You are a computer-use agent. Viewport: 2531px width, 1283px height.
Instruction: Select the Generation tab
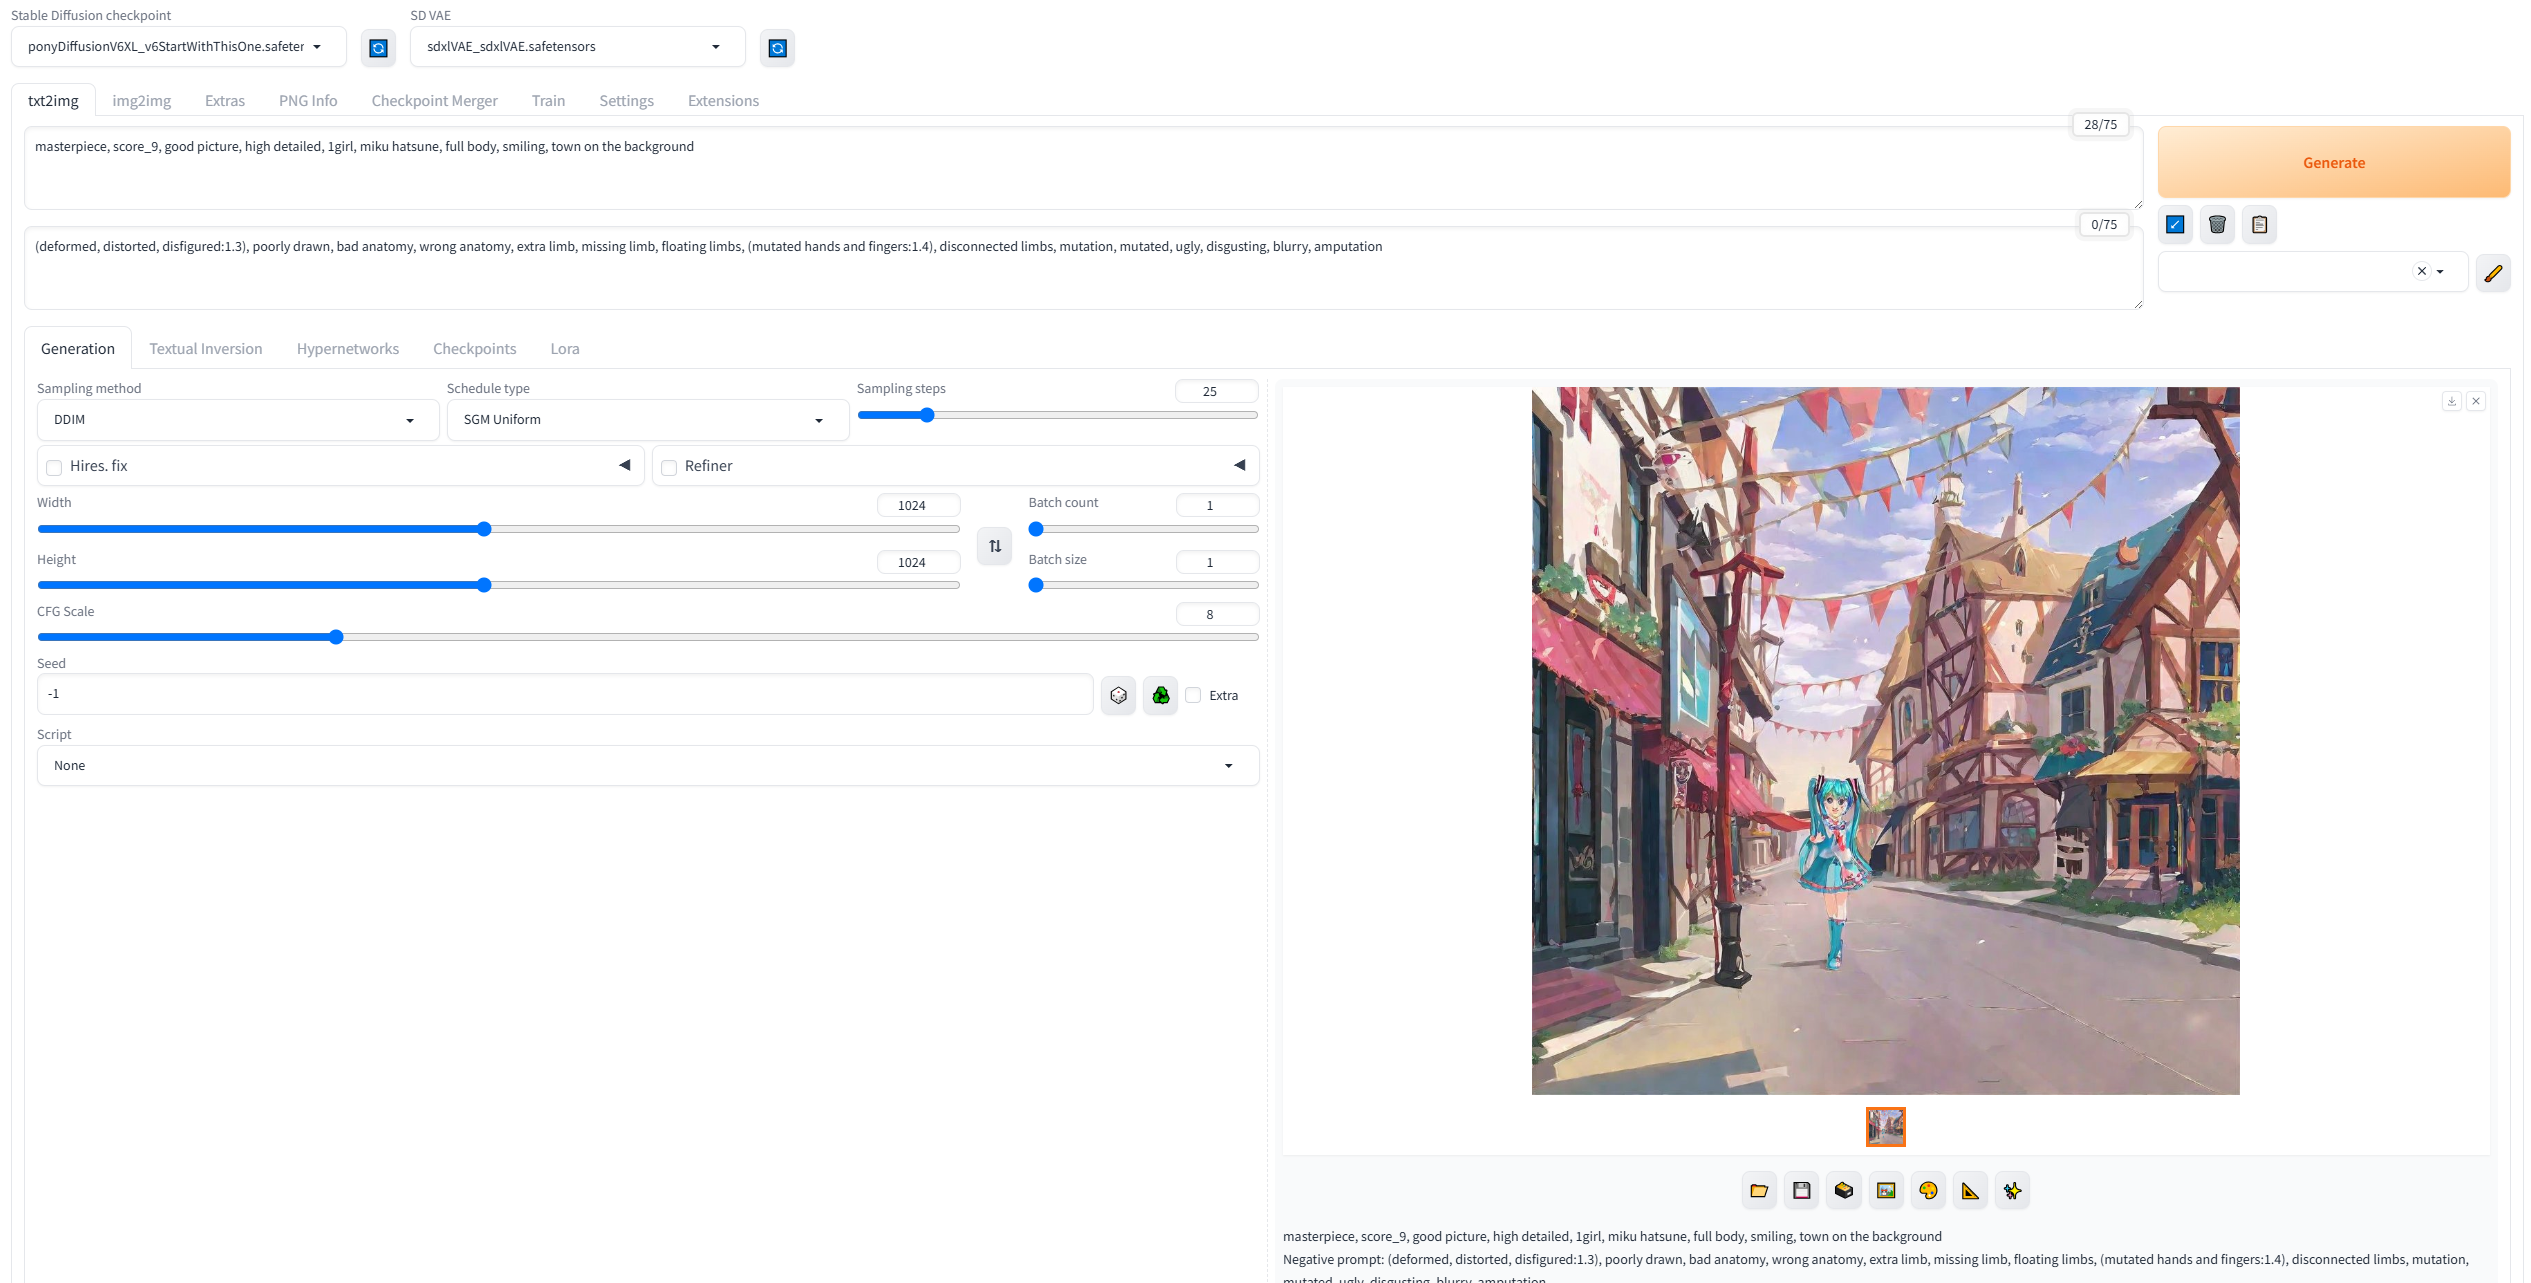pos(78,349)
